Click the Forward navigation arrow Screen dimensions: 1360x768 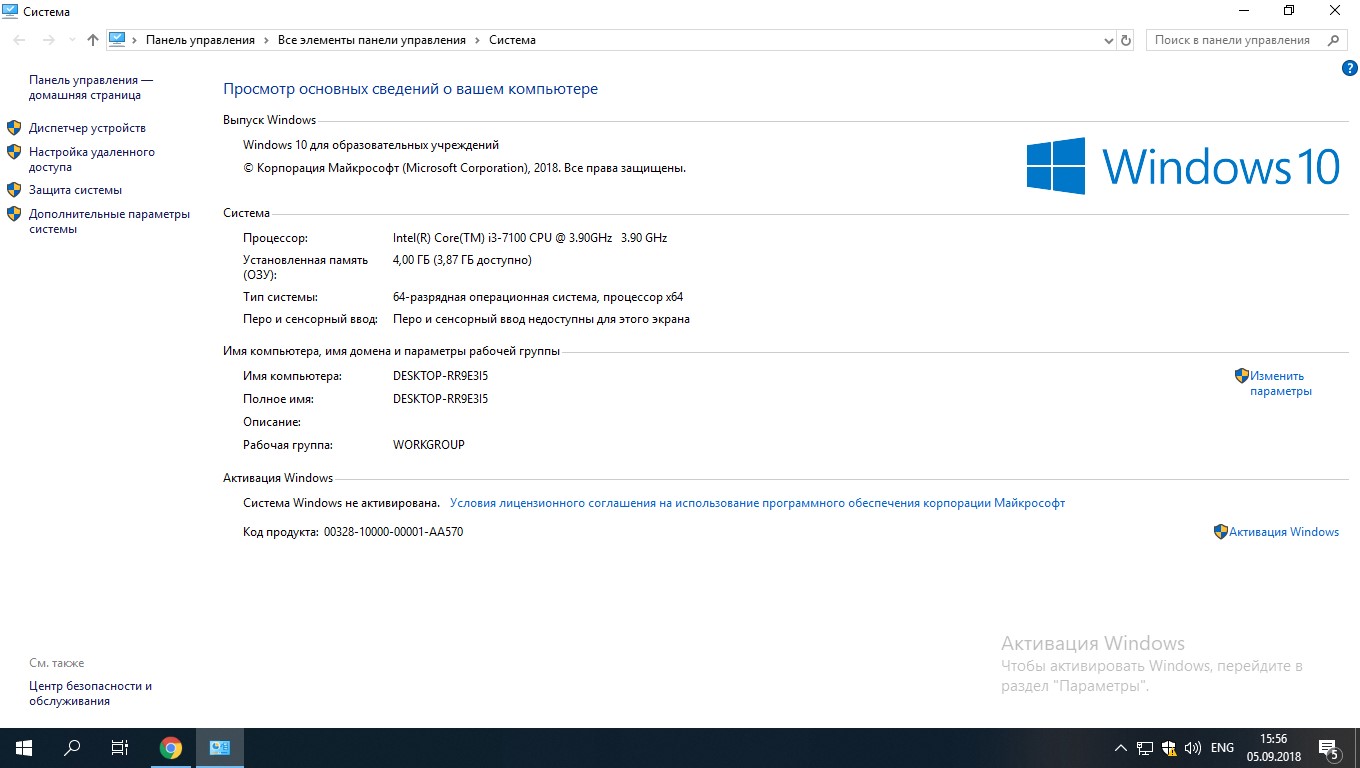click(48, 40)
